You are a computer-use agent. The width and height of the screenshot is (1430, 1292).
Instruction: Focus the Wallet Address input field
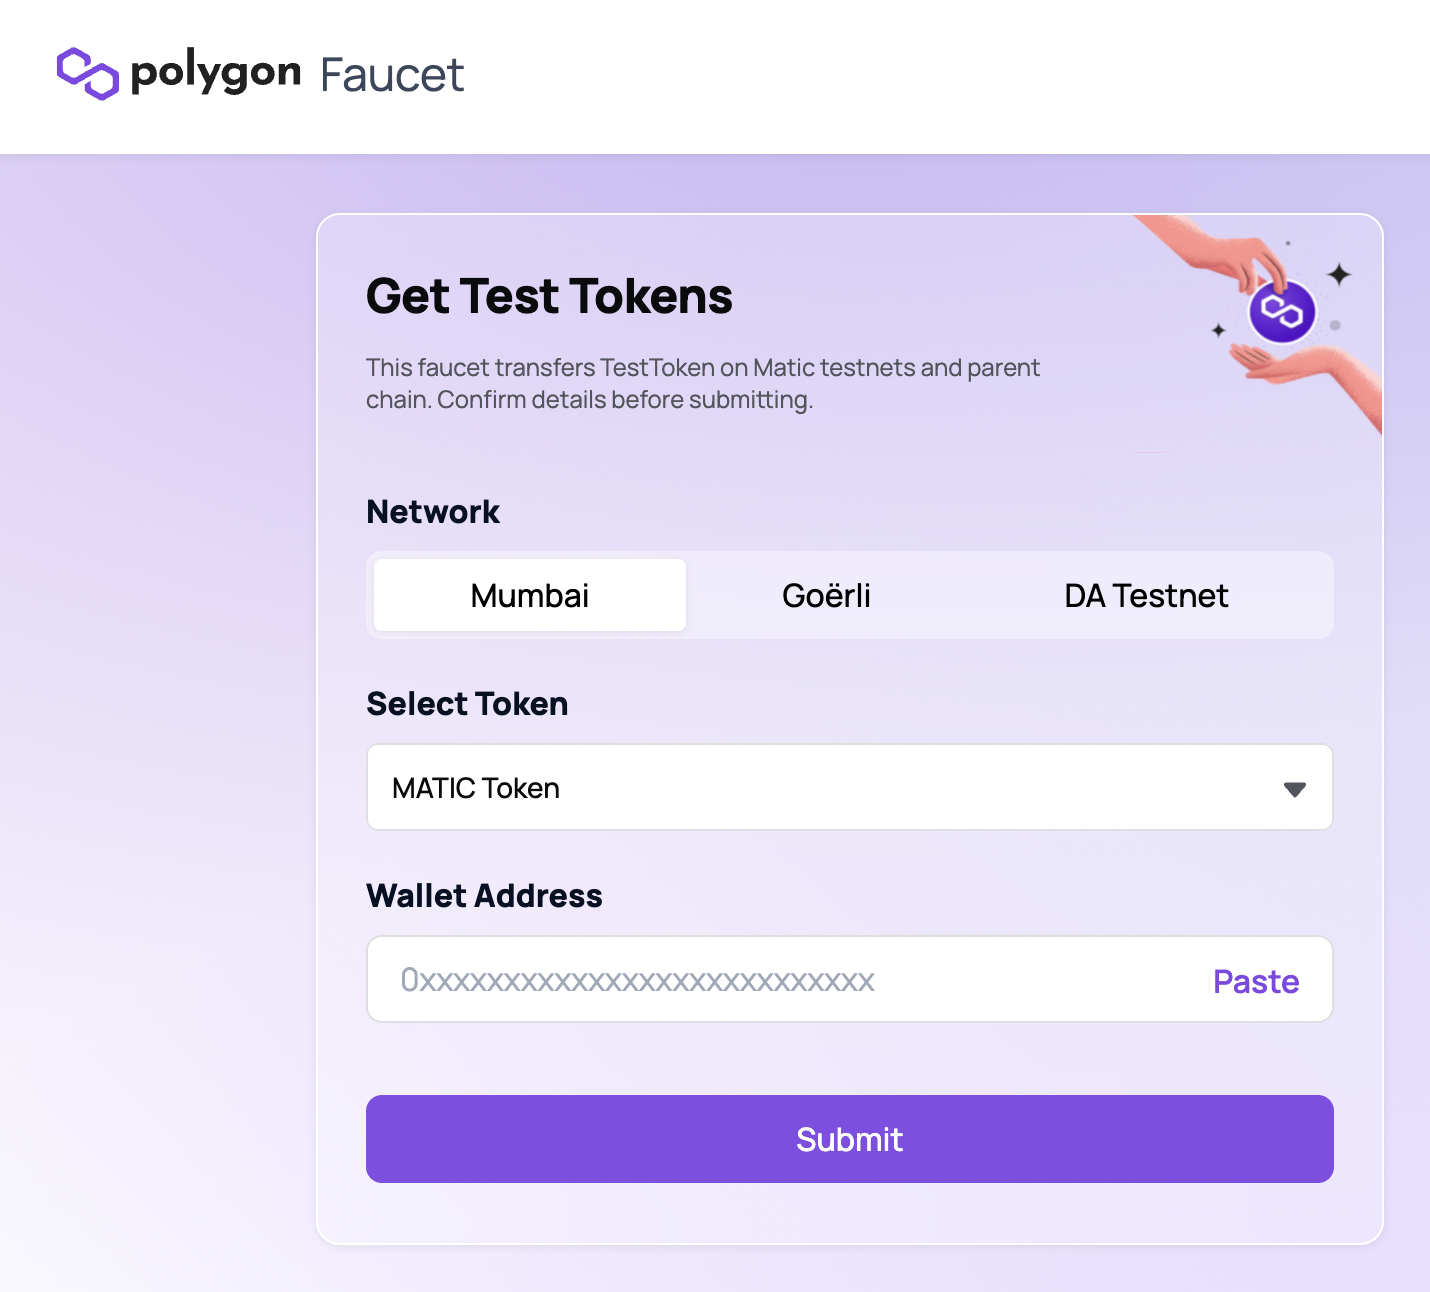(x=780, y=980)
